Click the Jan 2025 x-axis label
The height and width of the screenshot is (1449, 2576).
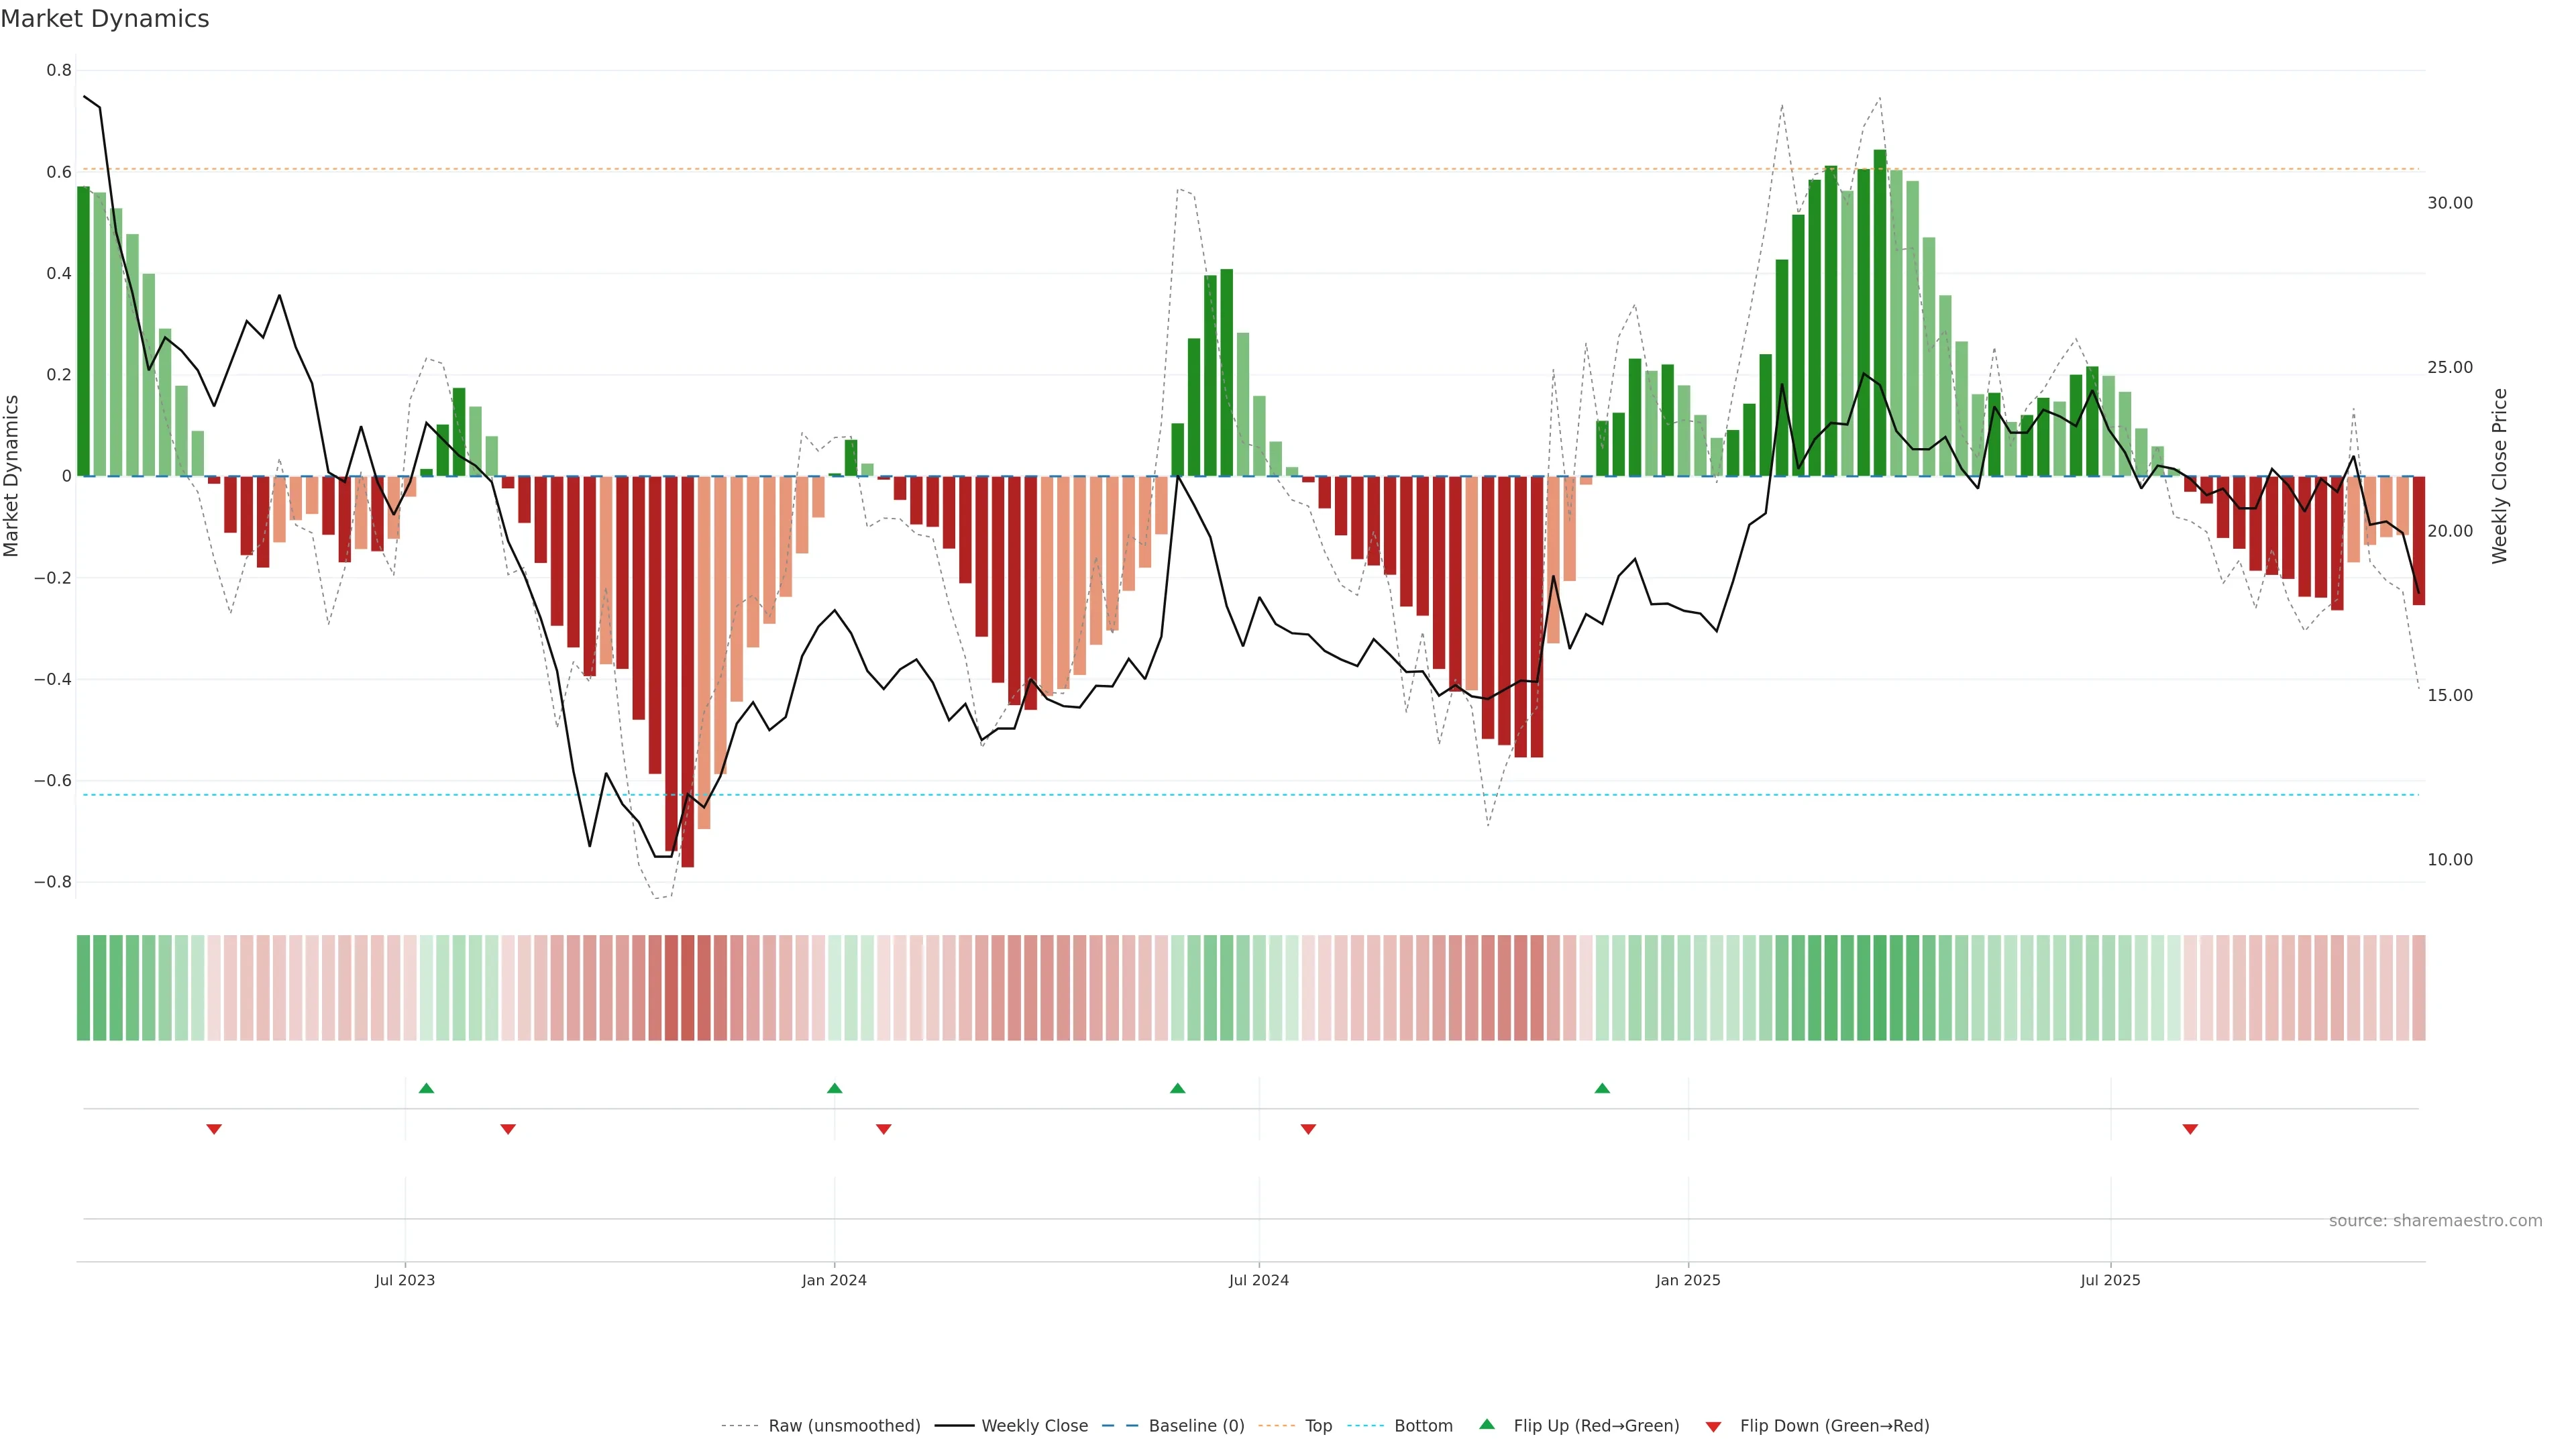click(1688, 1280)
